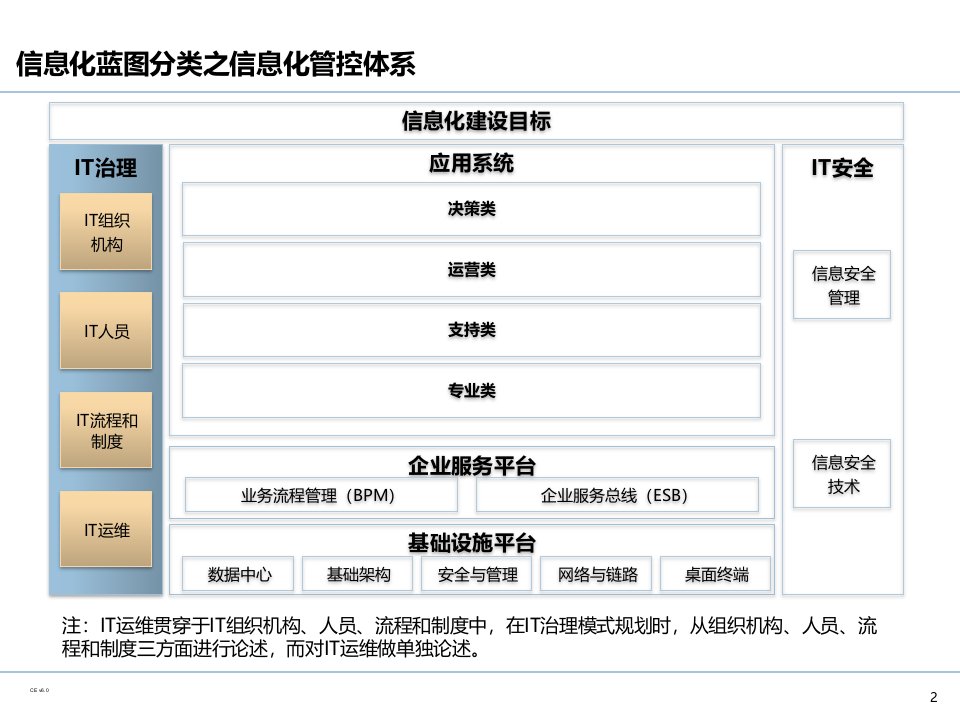
Task: Select the 数据中心 box
Action: (238, 574)
